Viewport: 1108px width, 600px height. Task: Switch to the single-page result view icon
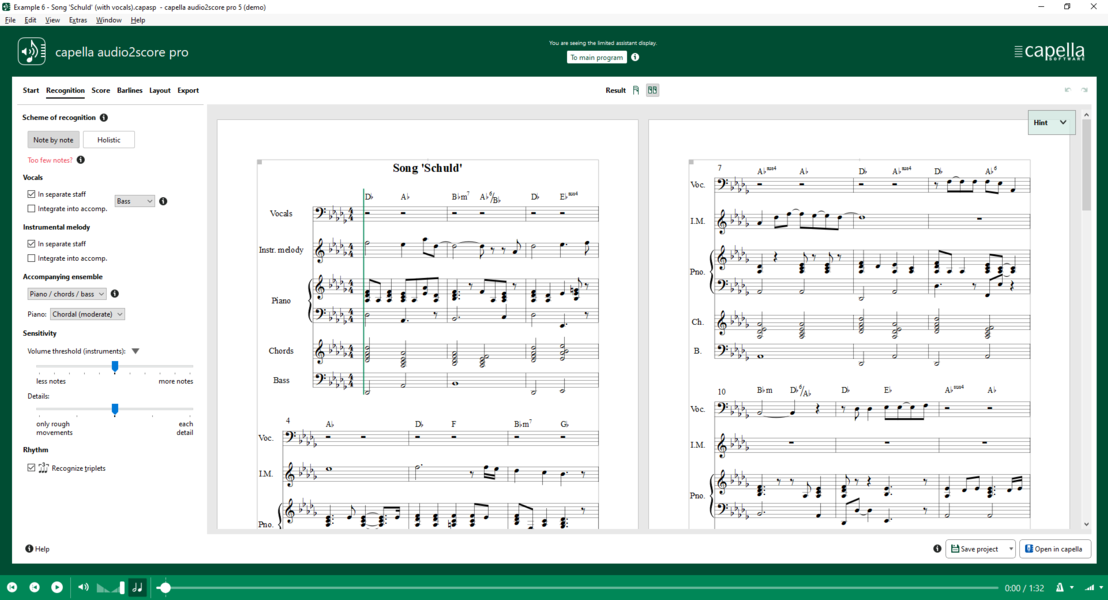(636, 90)
